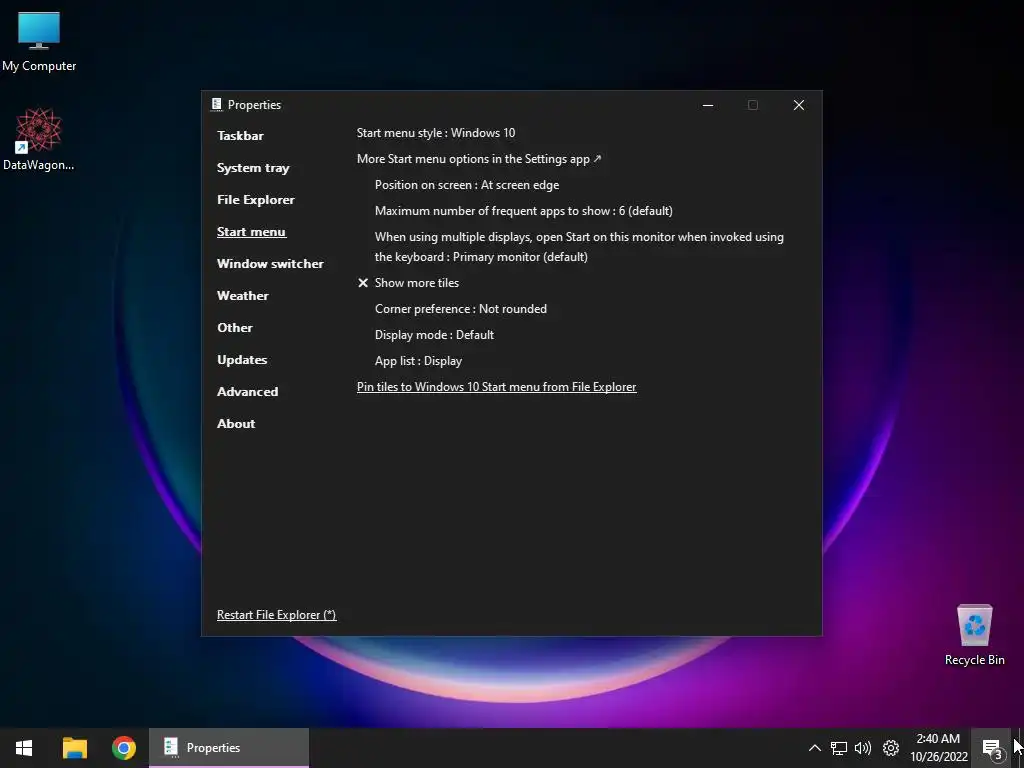The height and width of the screenshot is (768, 1024).
Task: Show the About section
Action: (236, 424)
